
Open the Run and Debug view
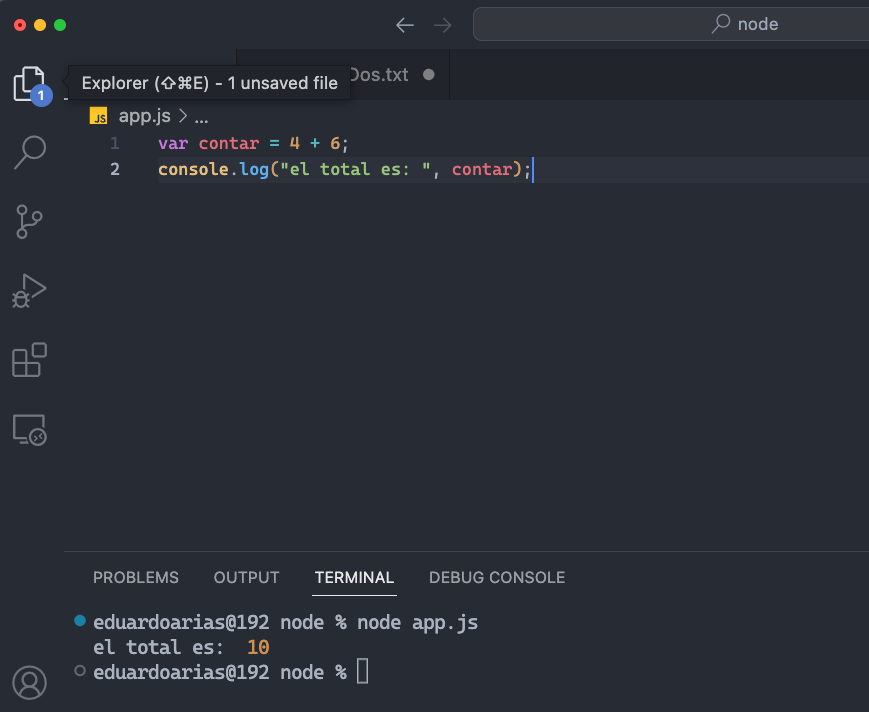tap(29, 291)
